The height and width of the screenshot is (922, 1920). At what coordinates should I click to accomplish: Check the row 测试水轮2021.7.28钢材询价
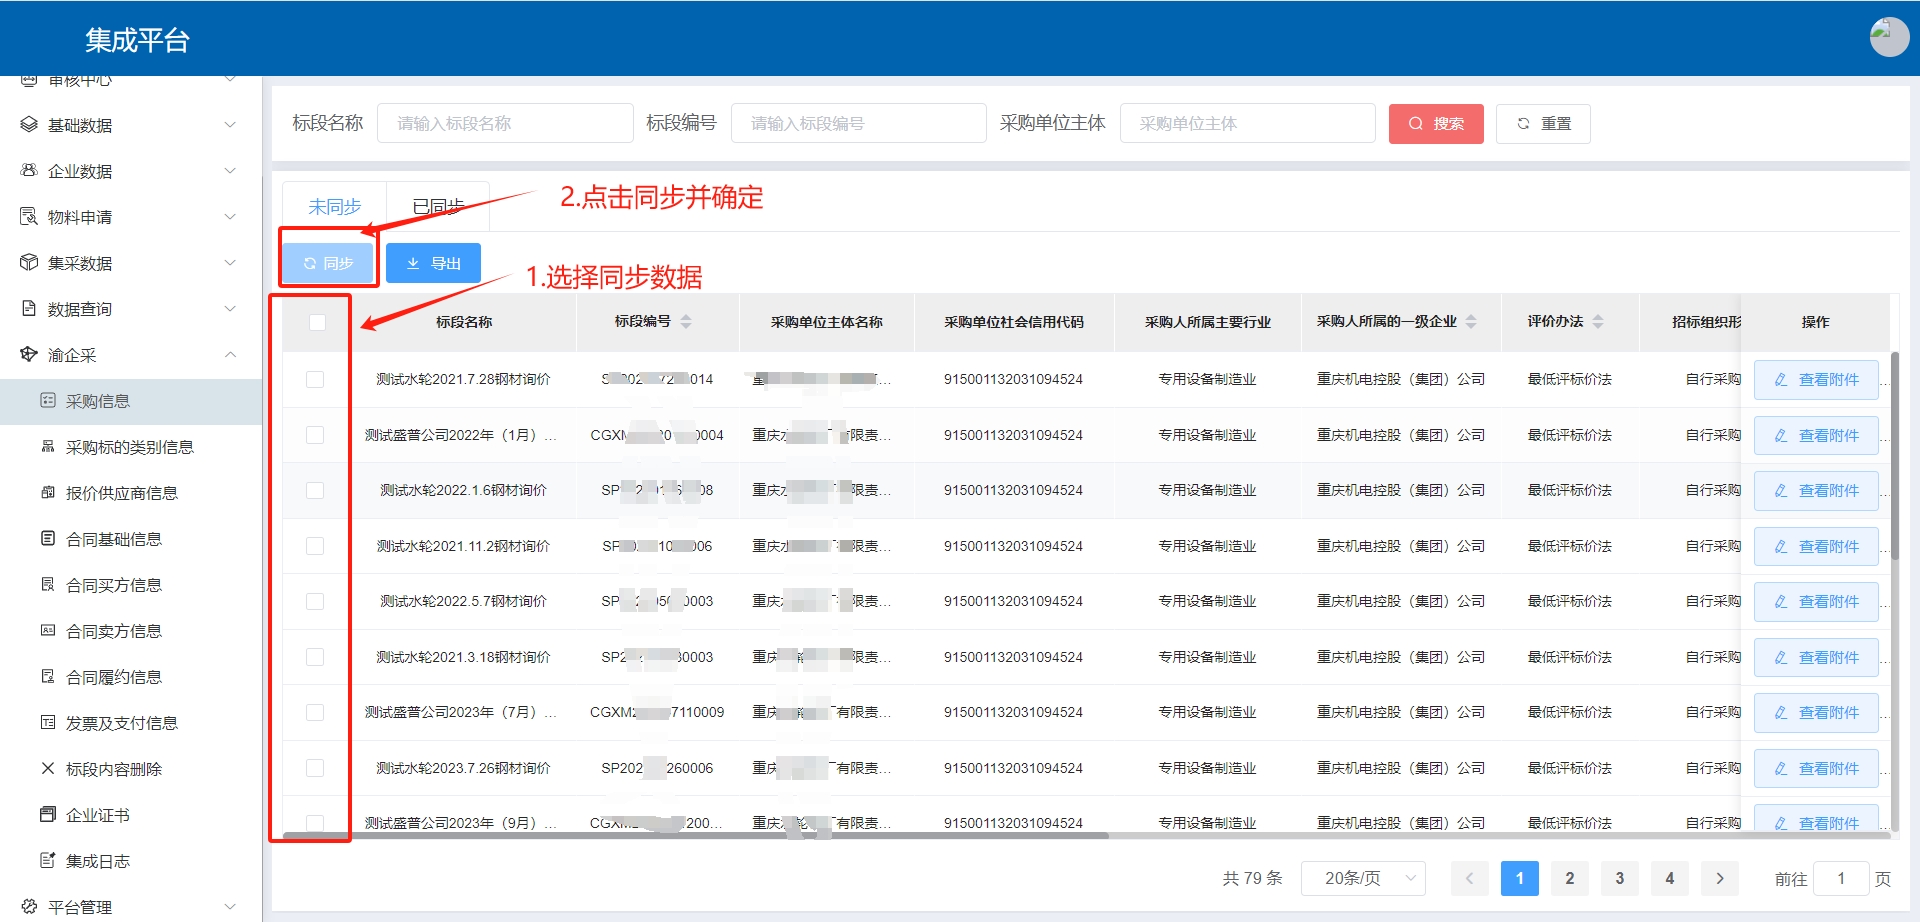point(315,380)
